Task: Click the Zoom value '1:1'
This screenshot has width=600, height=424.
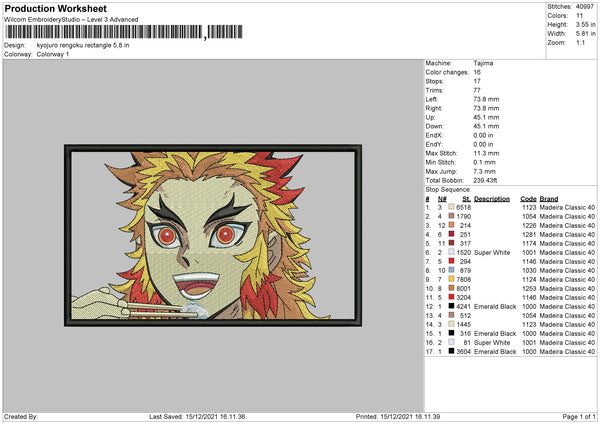Action: tap(580, 42)
